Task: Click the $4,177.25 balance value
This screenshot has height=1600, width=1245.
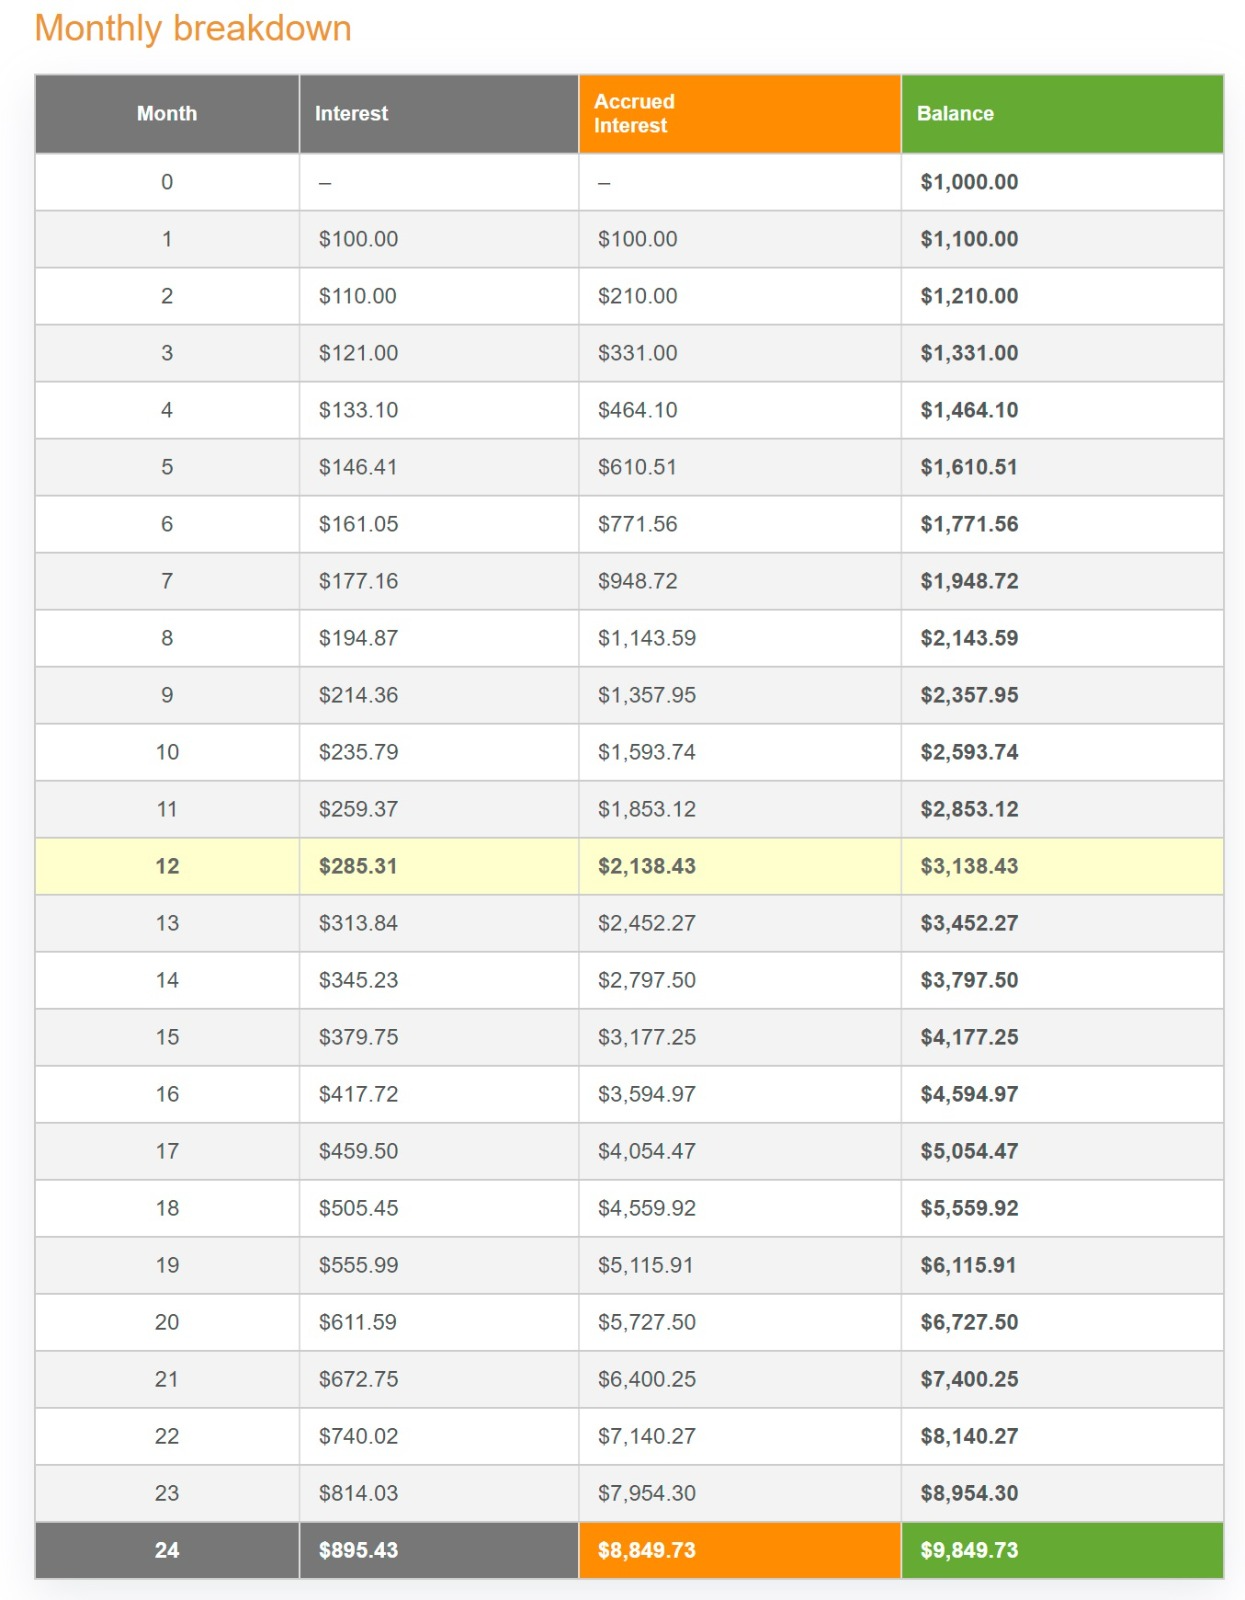Action: point(969,1037)
